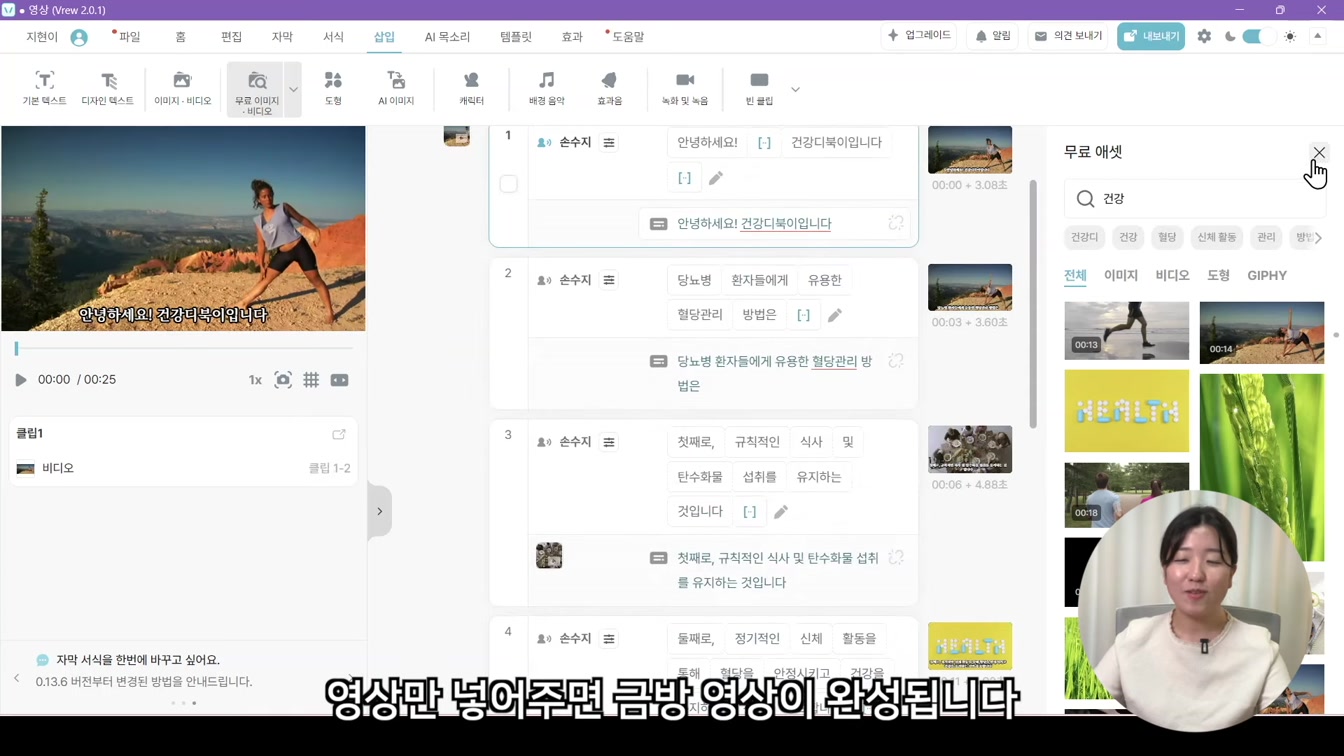Open the 자막 menu tab
Viewport: 1344px width, 756px height.
282,37
